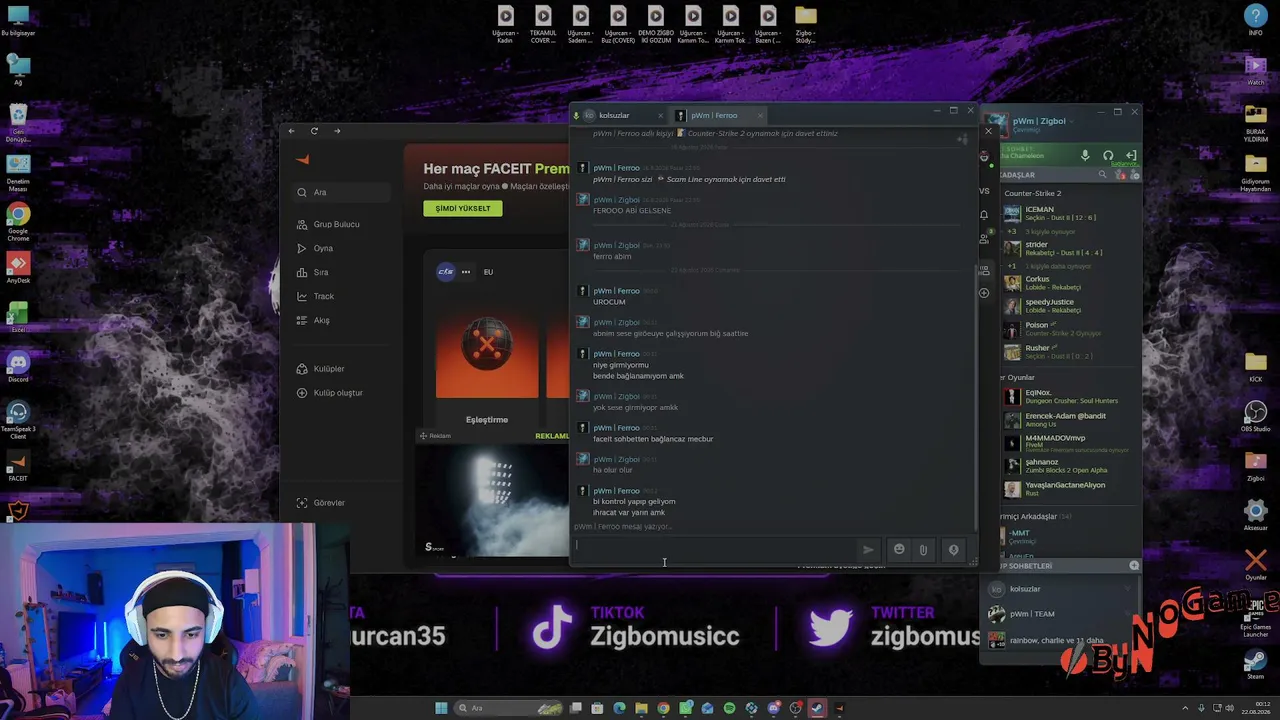Close the kolsuzlar chat tab
This screenshot has height=720, width=1280.
(660, 116)
